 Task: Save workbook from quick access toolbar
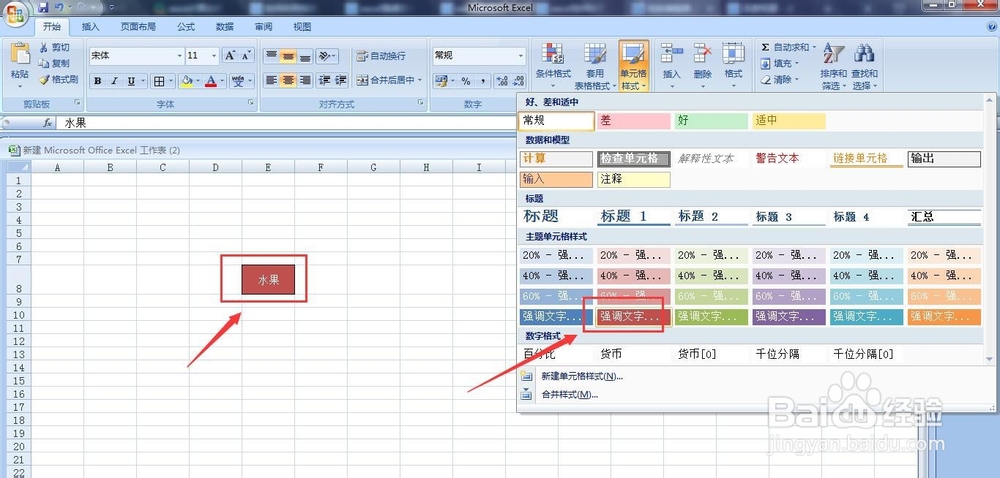(x=43, y=8)
